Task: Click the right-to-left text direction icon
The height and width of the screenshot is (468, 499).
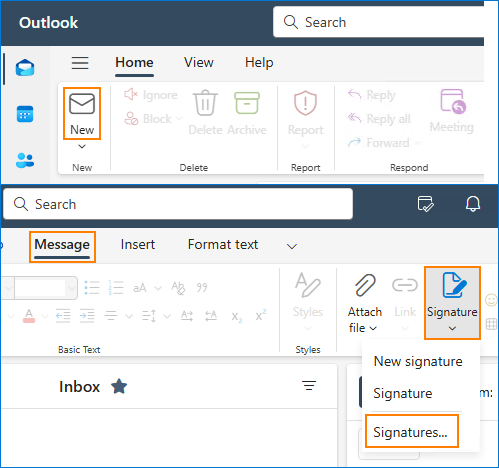Action: [211, 315]
